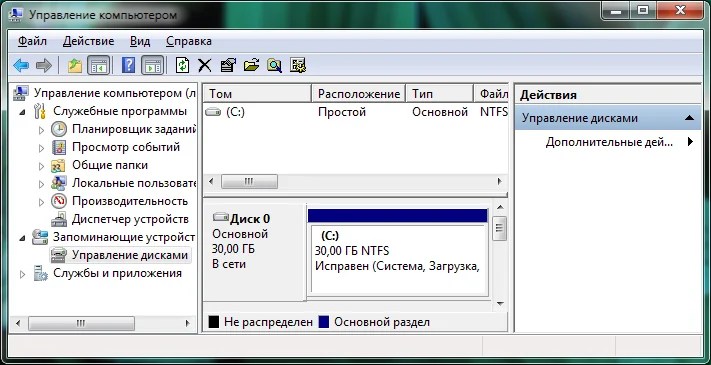Click the Up one level folder icon
Viewport: 711px width, 365px height.
coord(75,66)
